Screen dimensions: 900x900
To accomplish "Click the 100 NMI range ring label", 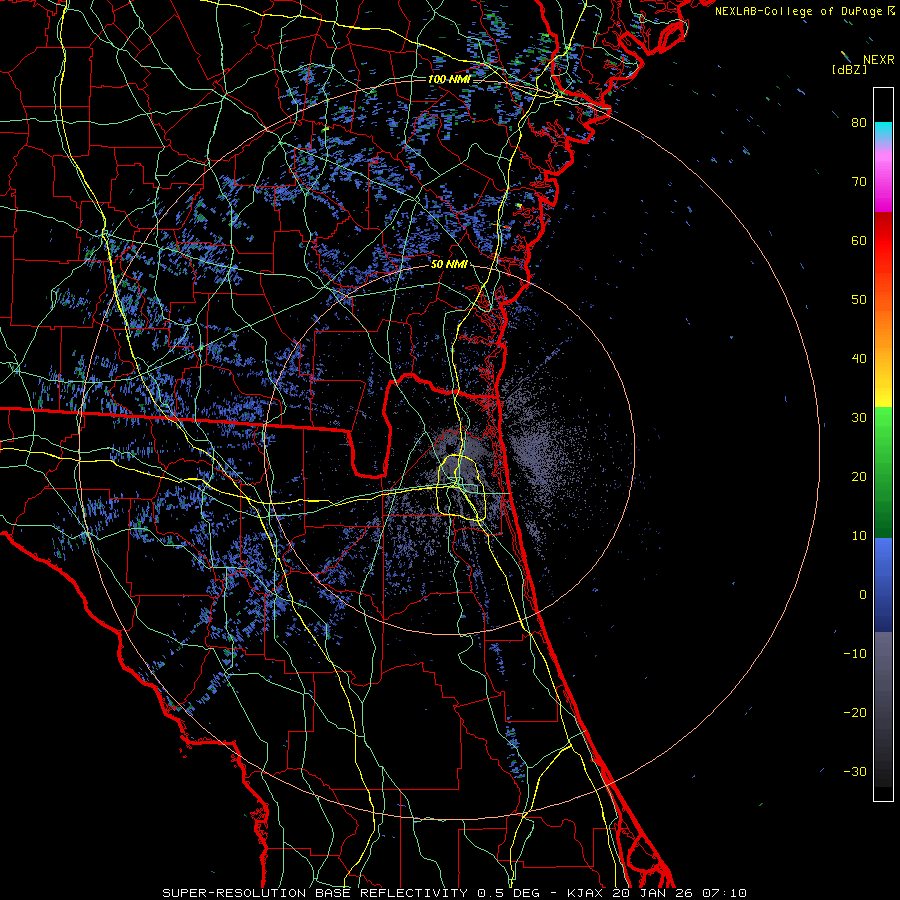I will click(448, 79).
